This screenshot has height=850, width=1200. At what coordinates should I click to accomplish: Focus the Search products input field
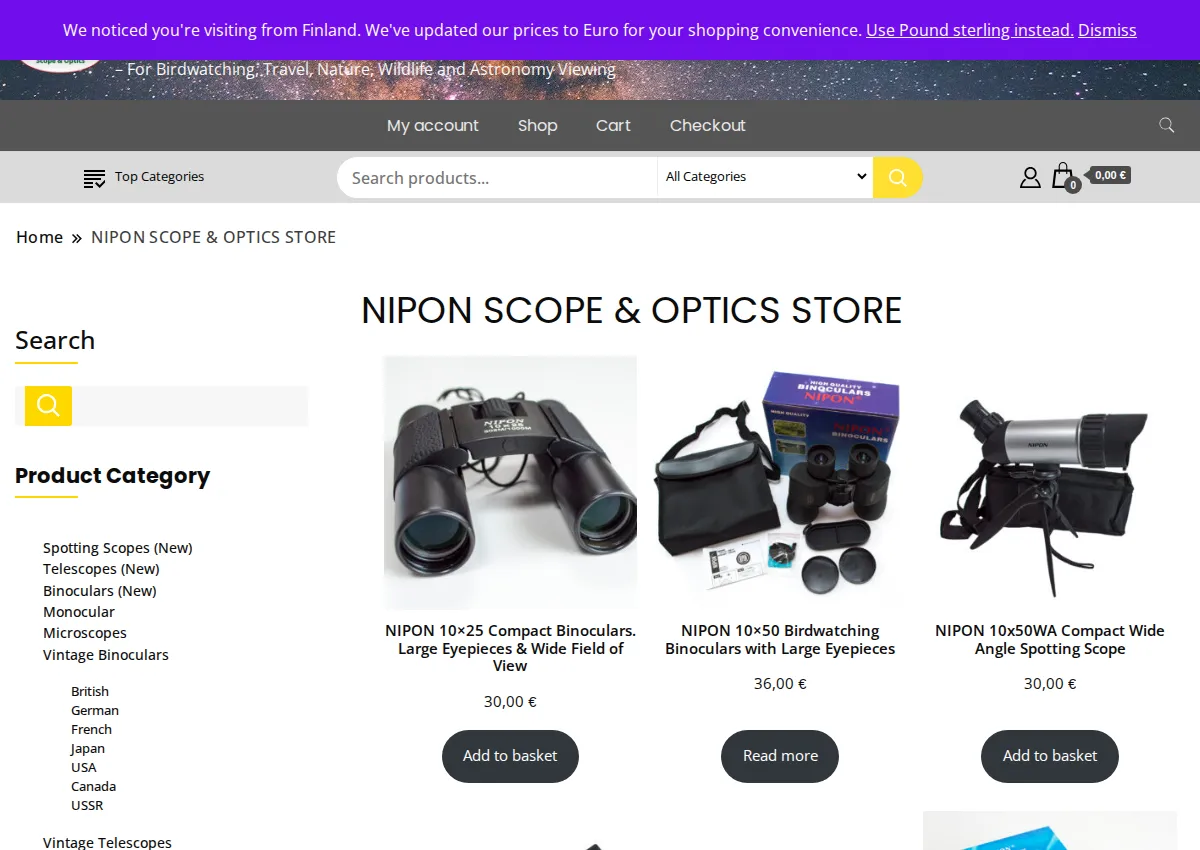497,178
